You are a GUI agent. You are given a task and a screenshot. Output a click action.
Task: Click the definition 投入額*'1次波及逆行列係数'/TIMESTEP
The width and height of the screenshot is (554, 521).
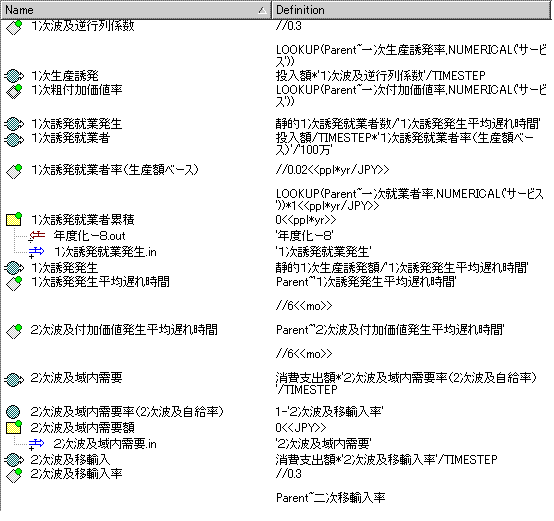click(381, 76)
